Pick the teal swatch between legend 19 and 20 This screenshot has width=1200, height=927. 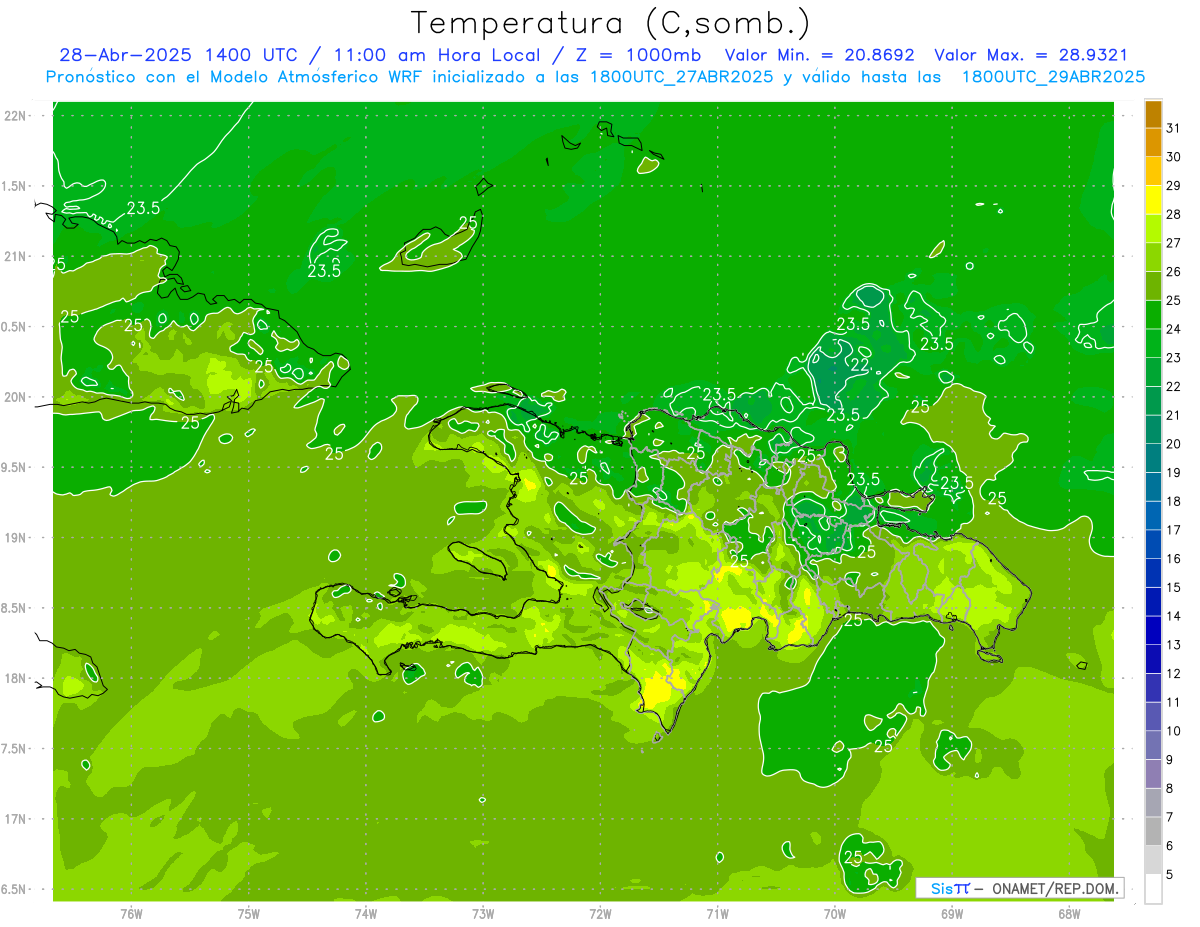[1153, 458]
